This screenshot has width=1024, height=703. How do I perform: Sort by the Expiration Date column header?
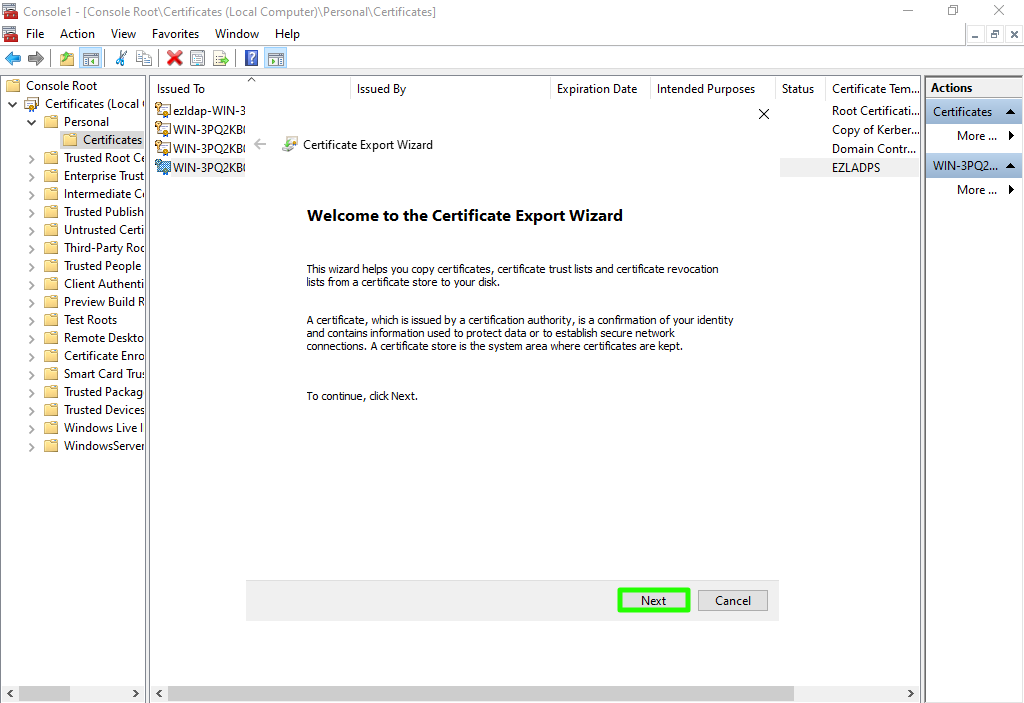coord(597,89)
